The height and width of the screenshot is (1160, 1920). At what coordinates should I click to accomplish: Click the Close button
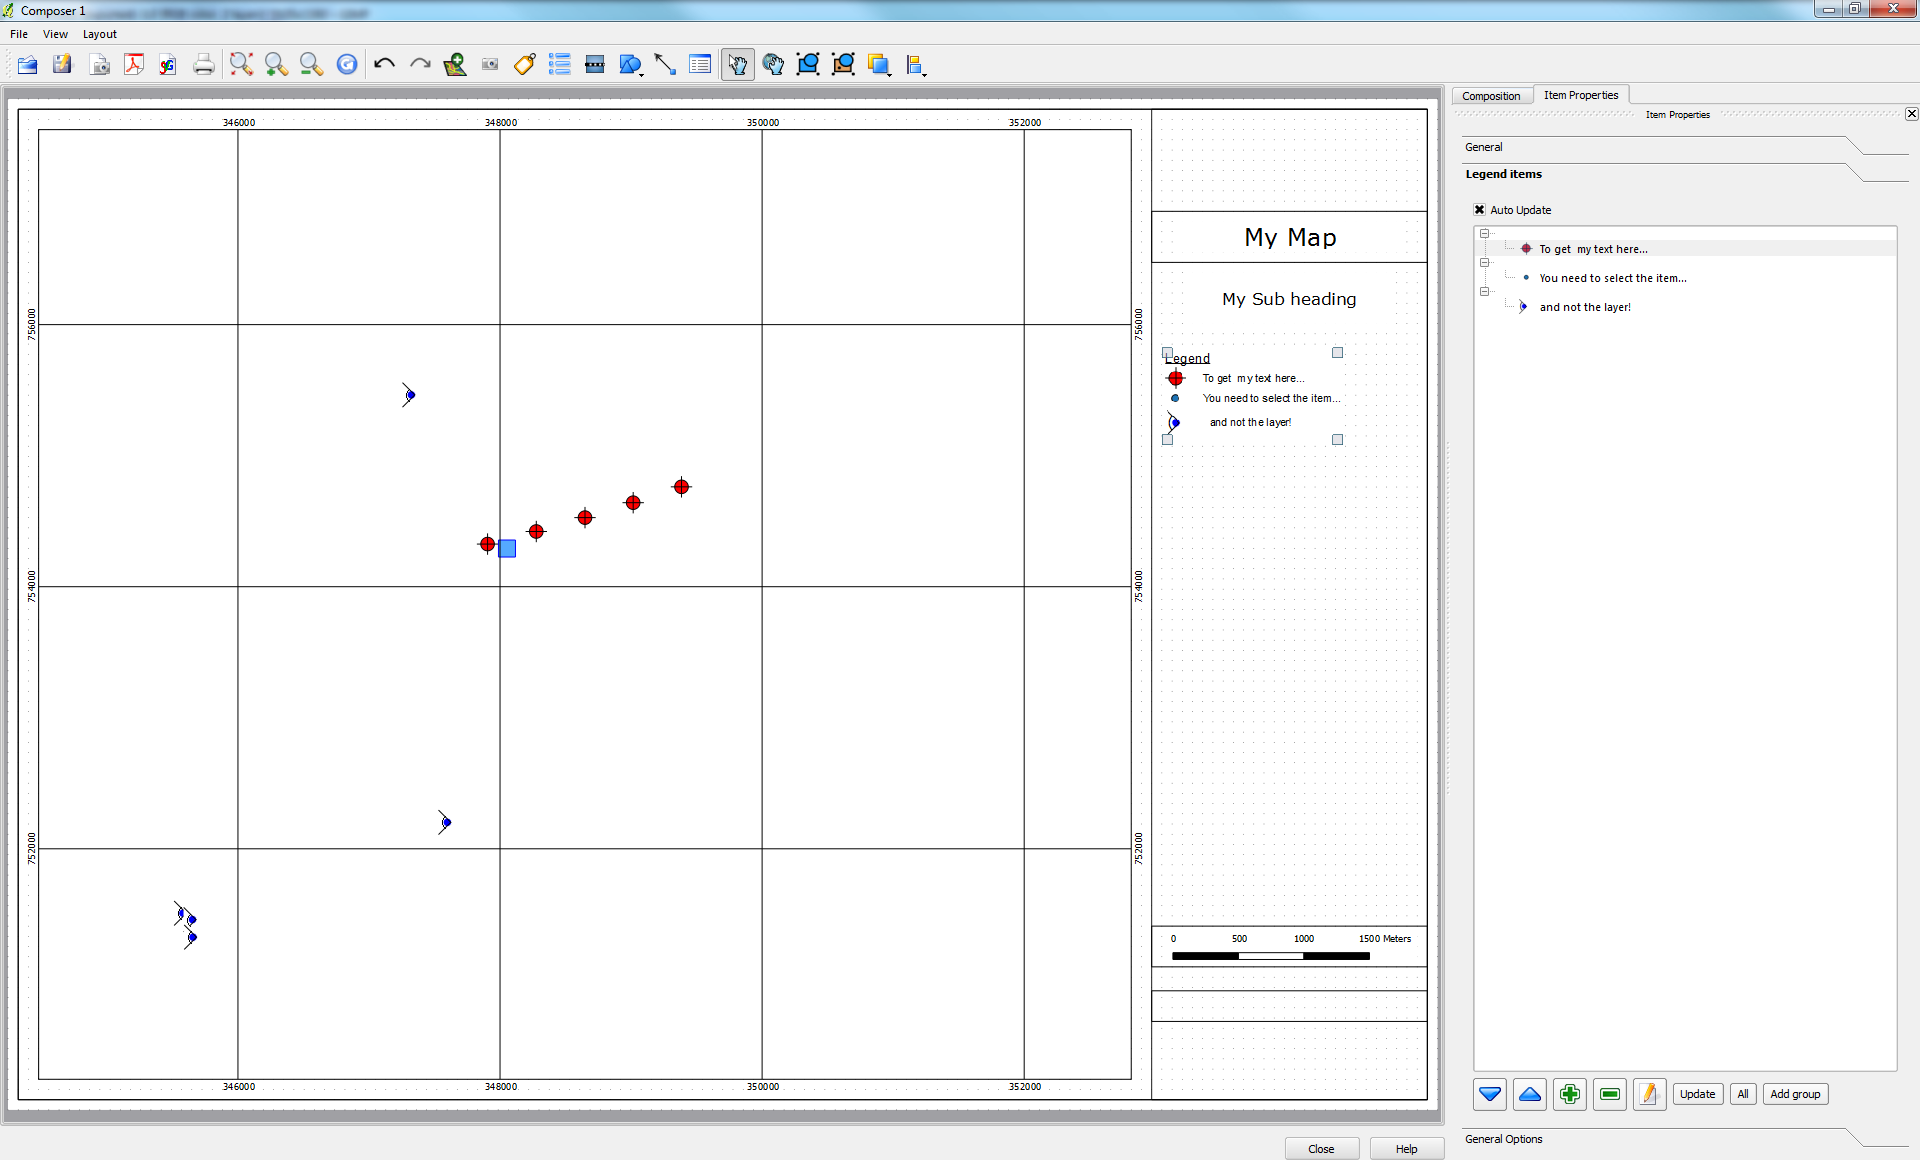pos(1322,1149)
